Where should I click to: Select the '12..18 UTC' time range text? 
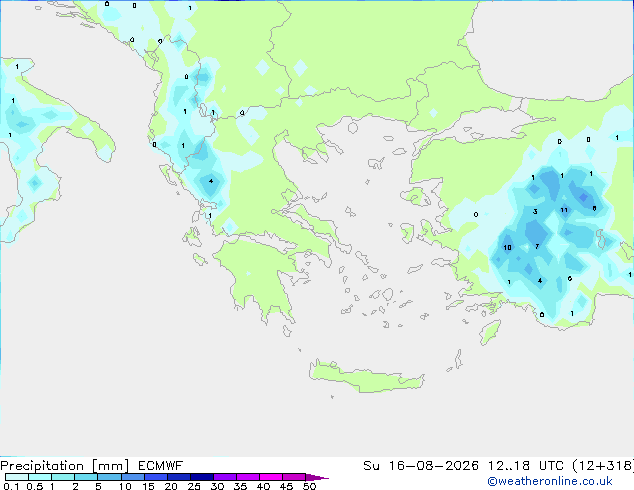tap(526, 466)
